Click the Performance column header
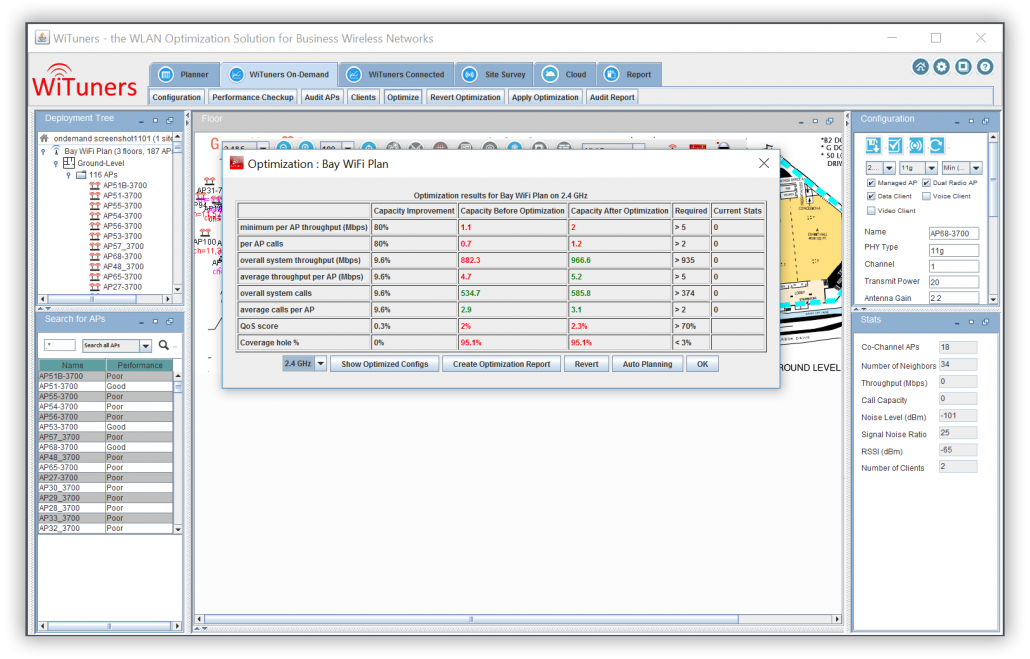The image size is (1030, 659). (139, 365)
